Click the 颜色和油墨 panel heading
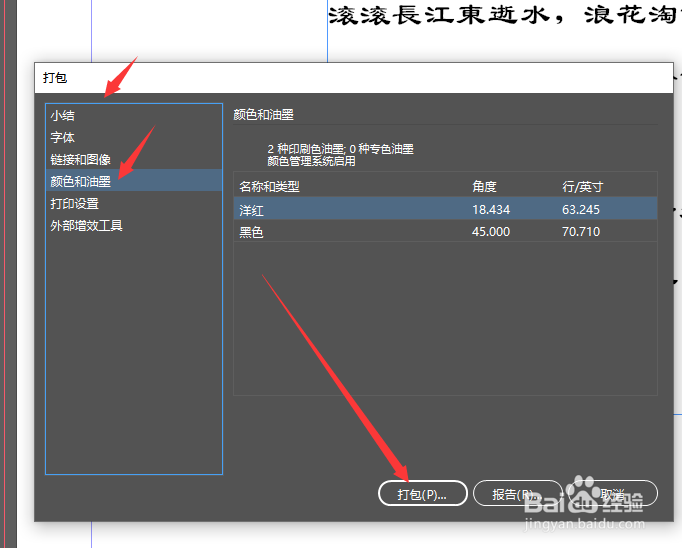682x548 pixels. pyautogui.click(x=264, y=114)
